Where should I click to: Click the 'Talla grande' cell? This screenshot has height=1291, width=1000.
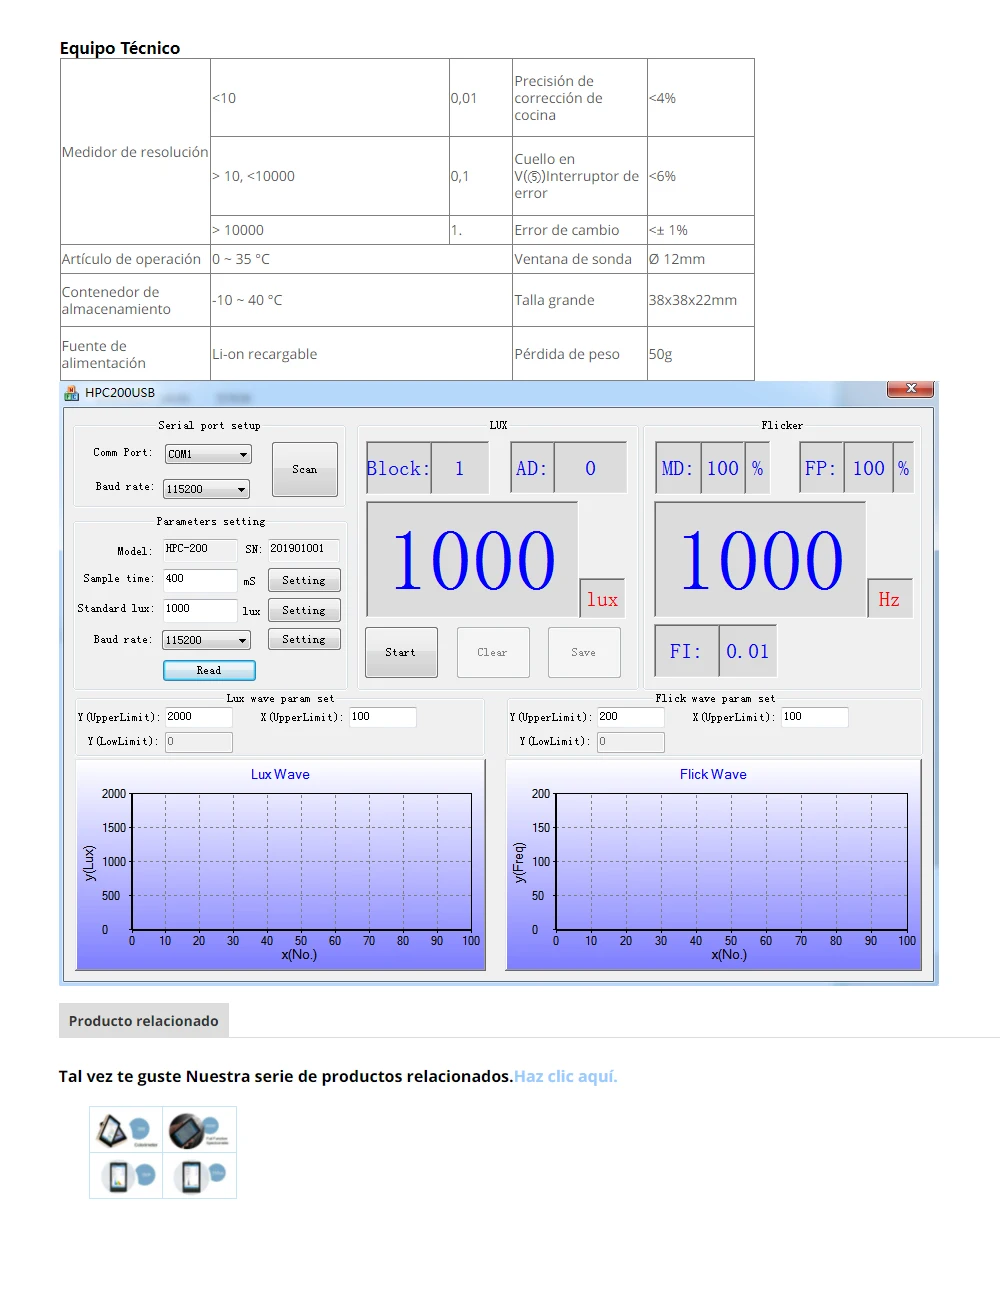tap(580, 300)
